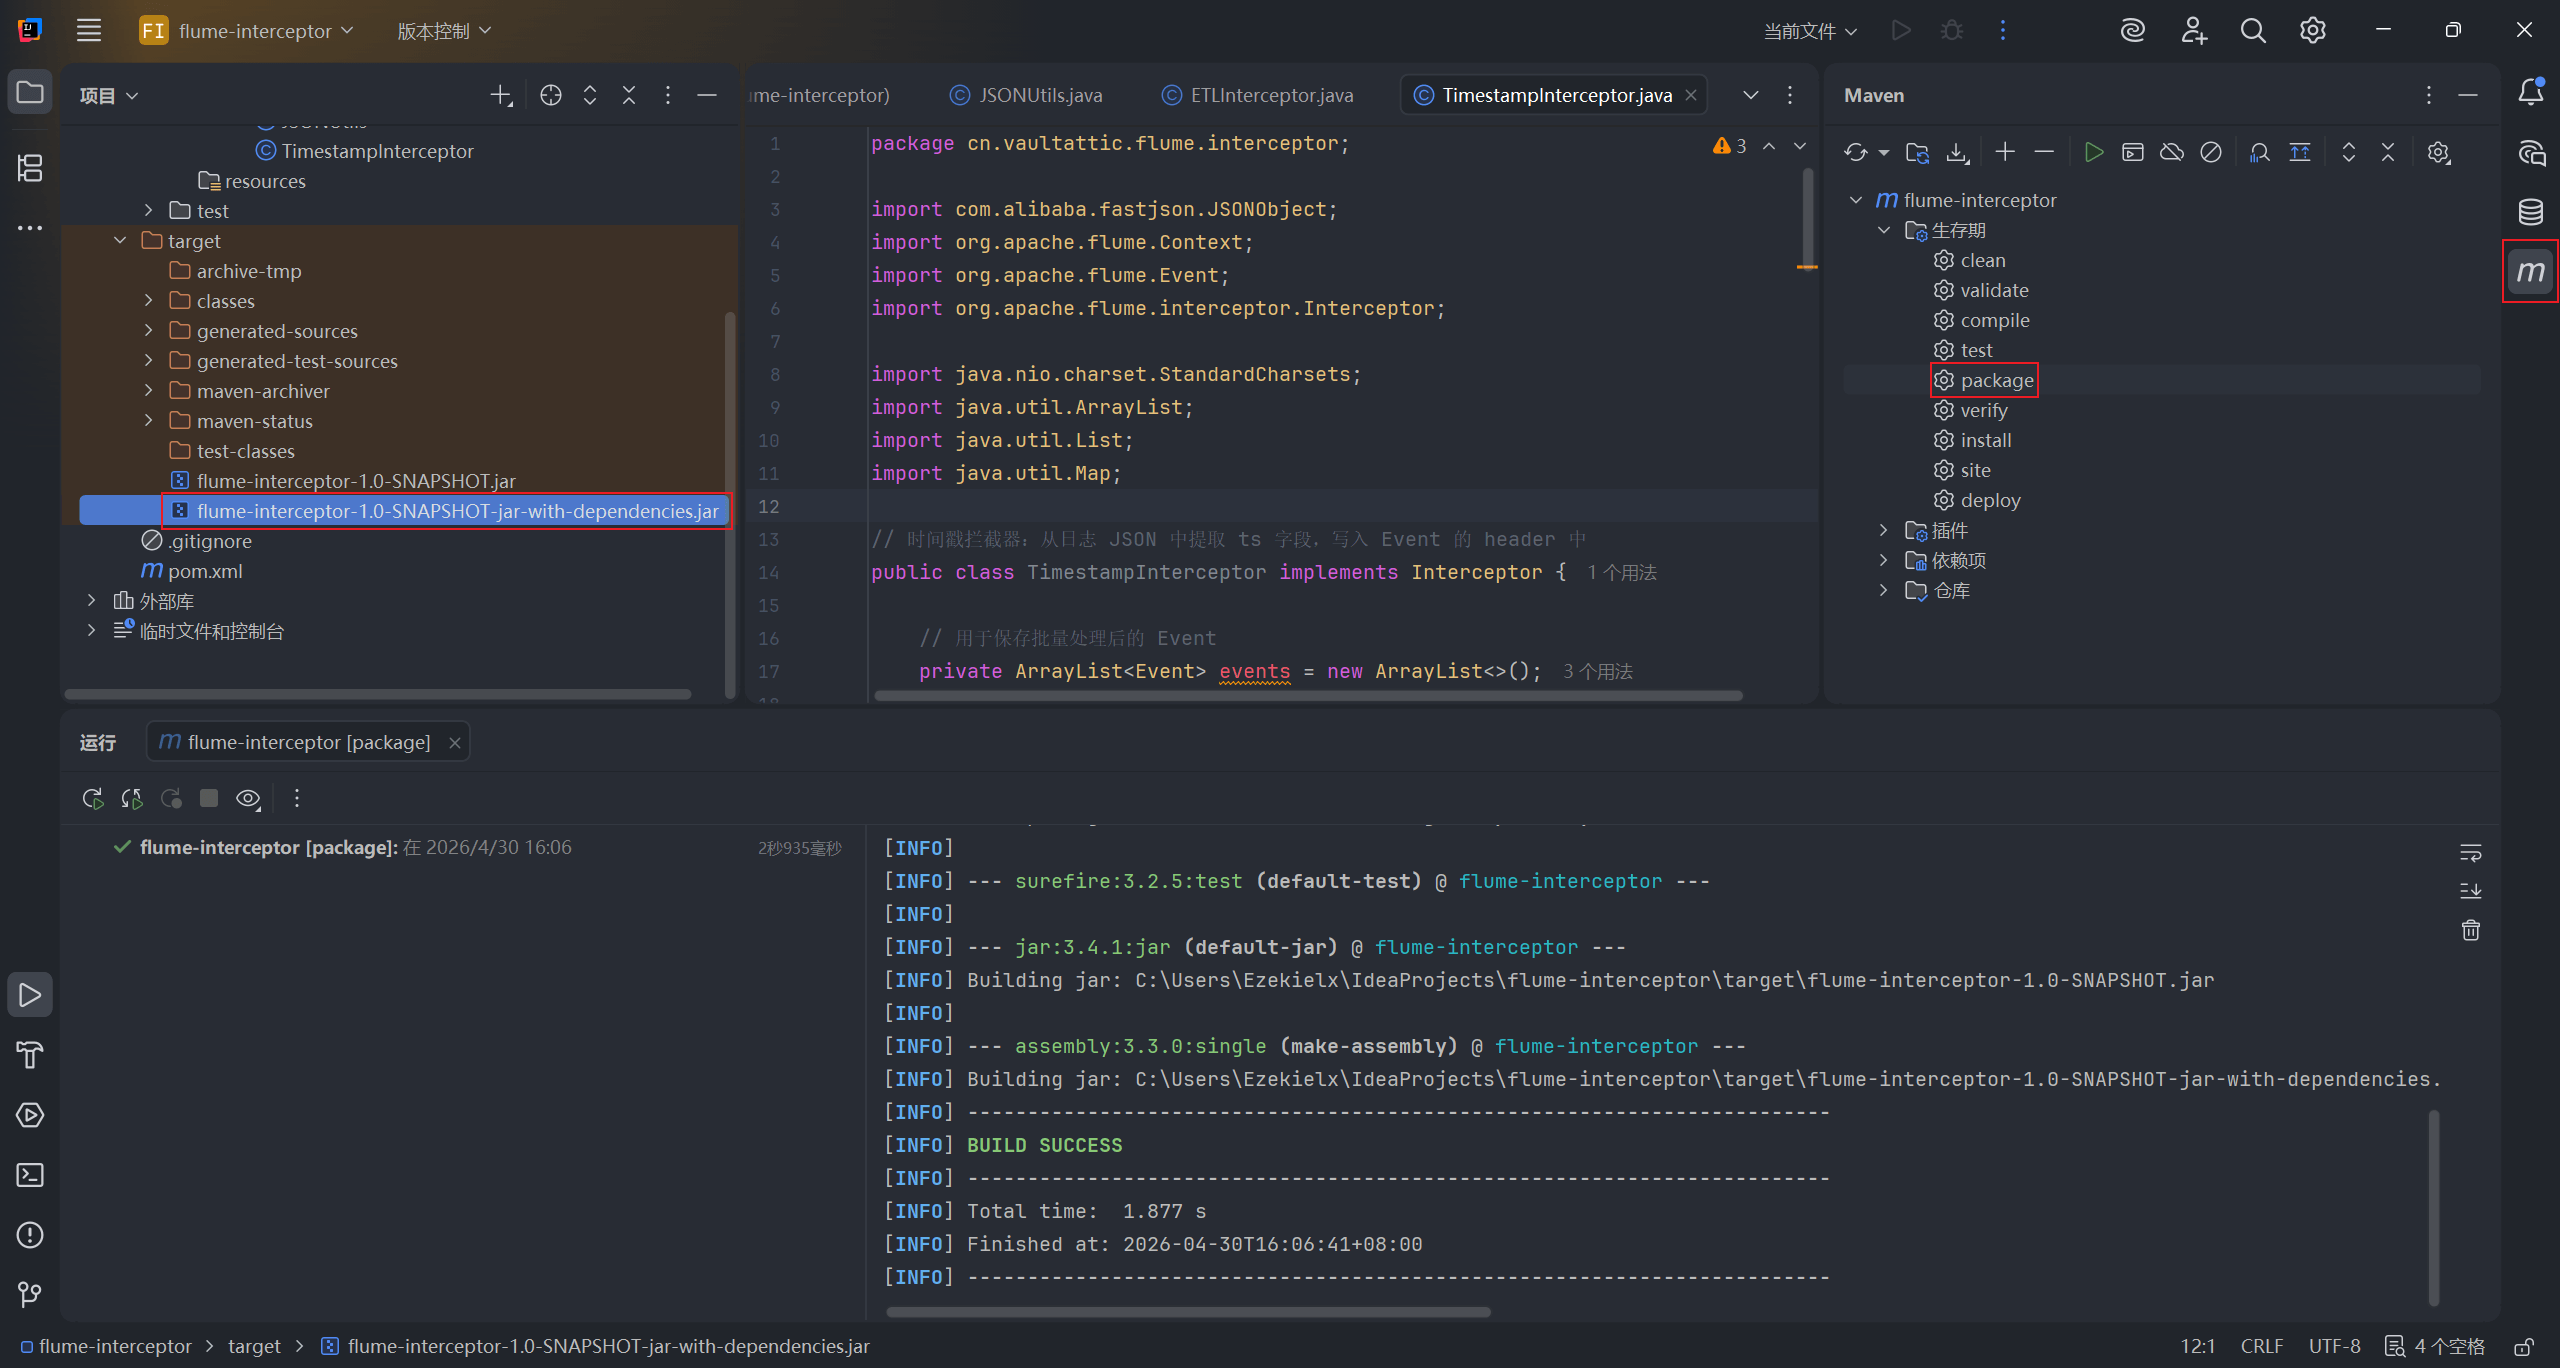
Task: Open the Problems tool window icon
Action: tap(30, 1235)
